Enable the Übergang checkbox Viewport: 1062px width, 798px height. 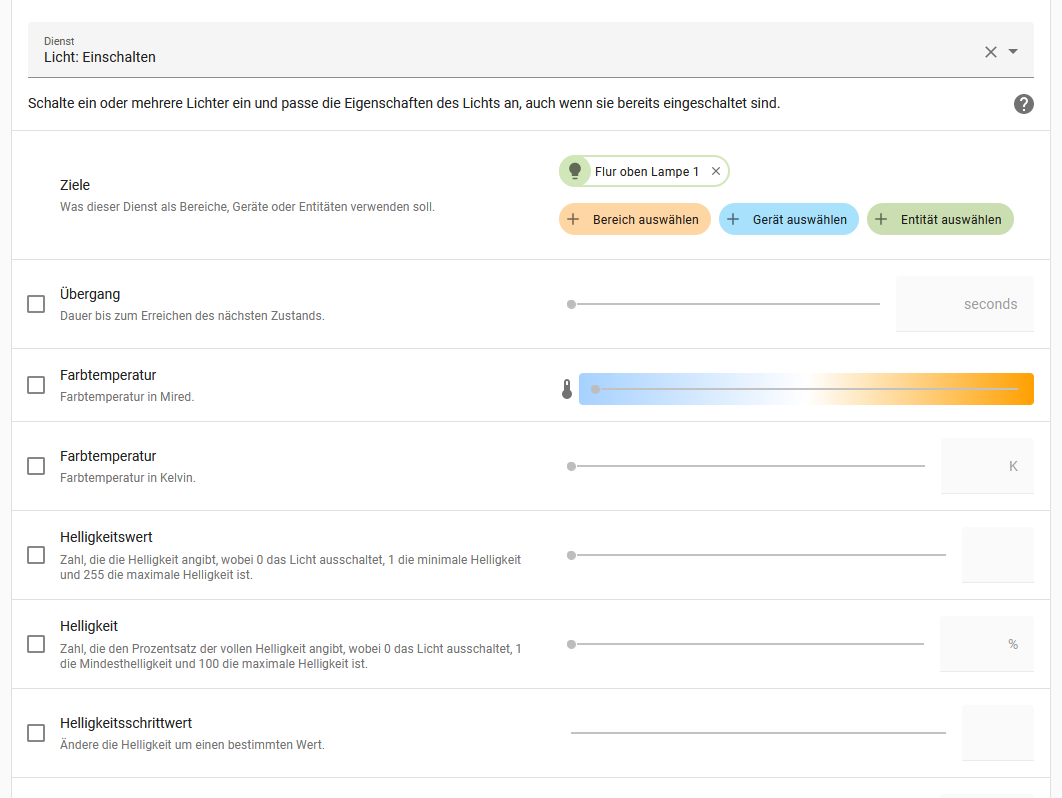coord(36,304)
